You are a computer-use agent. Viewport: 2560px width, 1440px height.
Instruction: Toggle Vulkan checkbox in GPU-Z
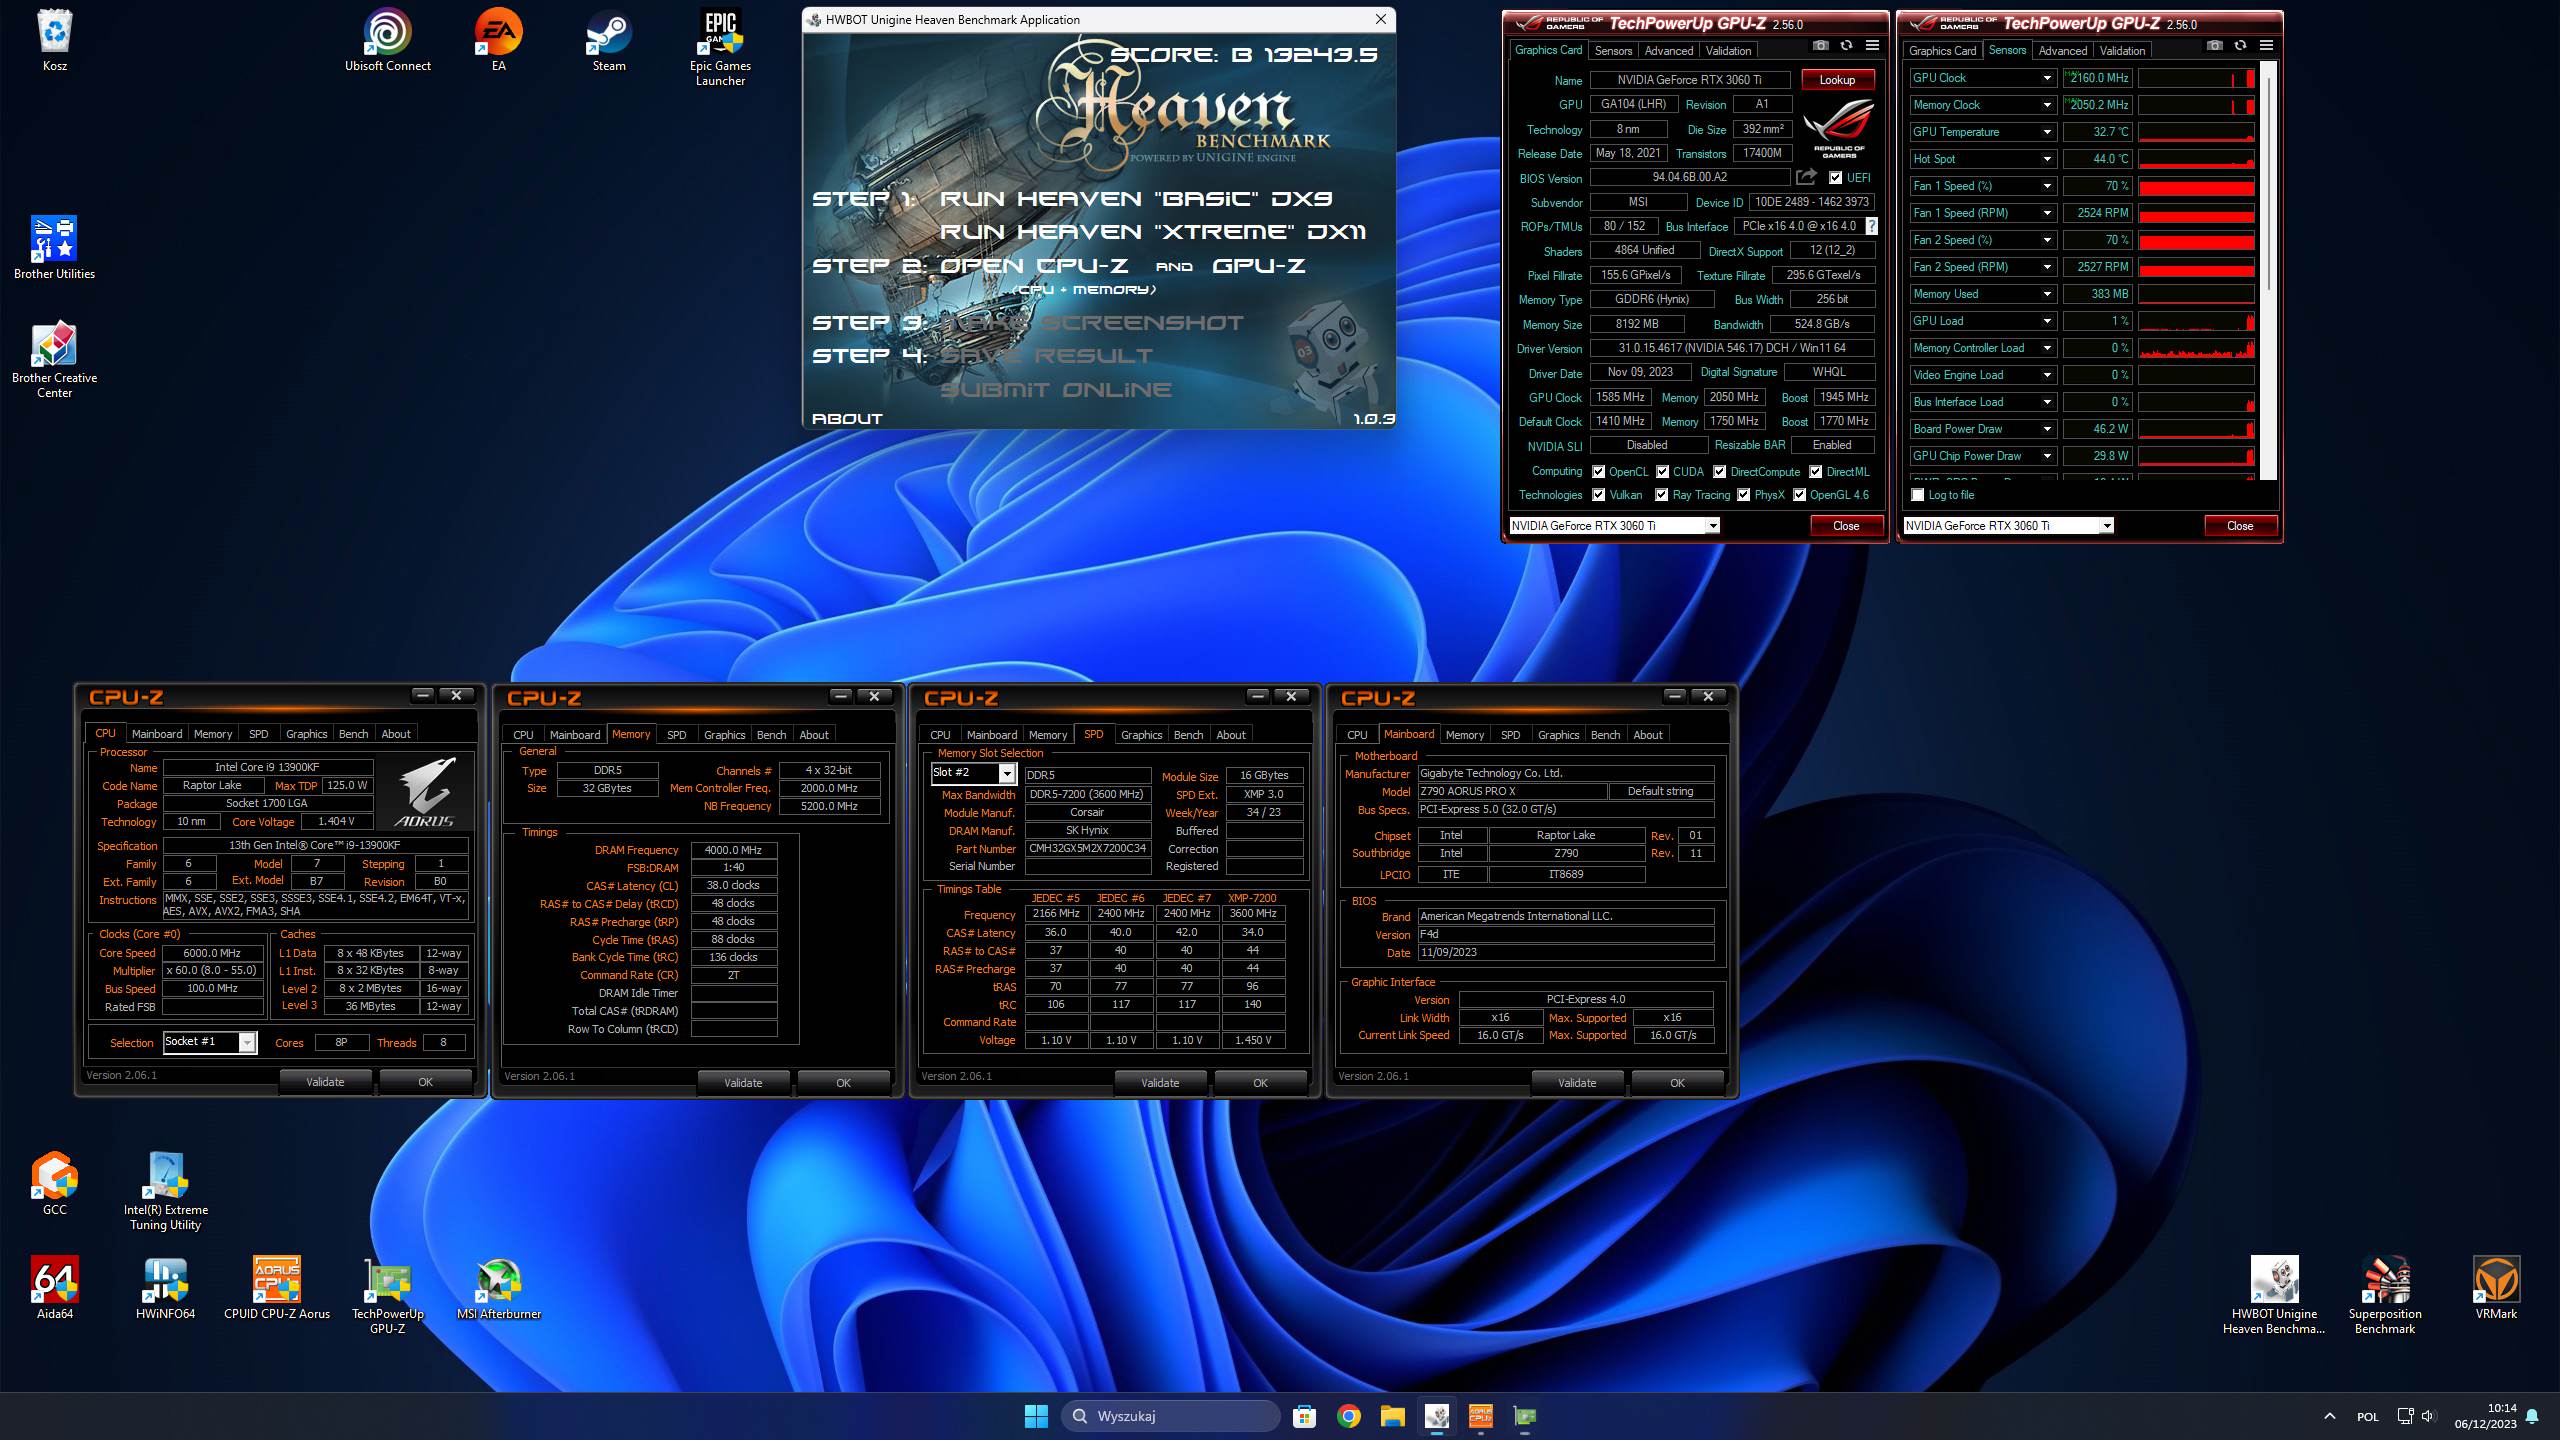[1598, 495]
